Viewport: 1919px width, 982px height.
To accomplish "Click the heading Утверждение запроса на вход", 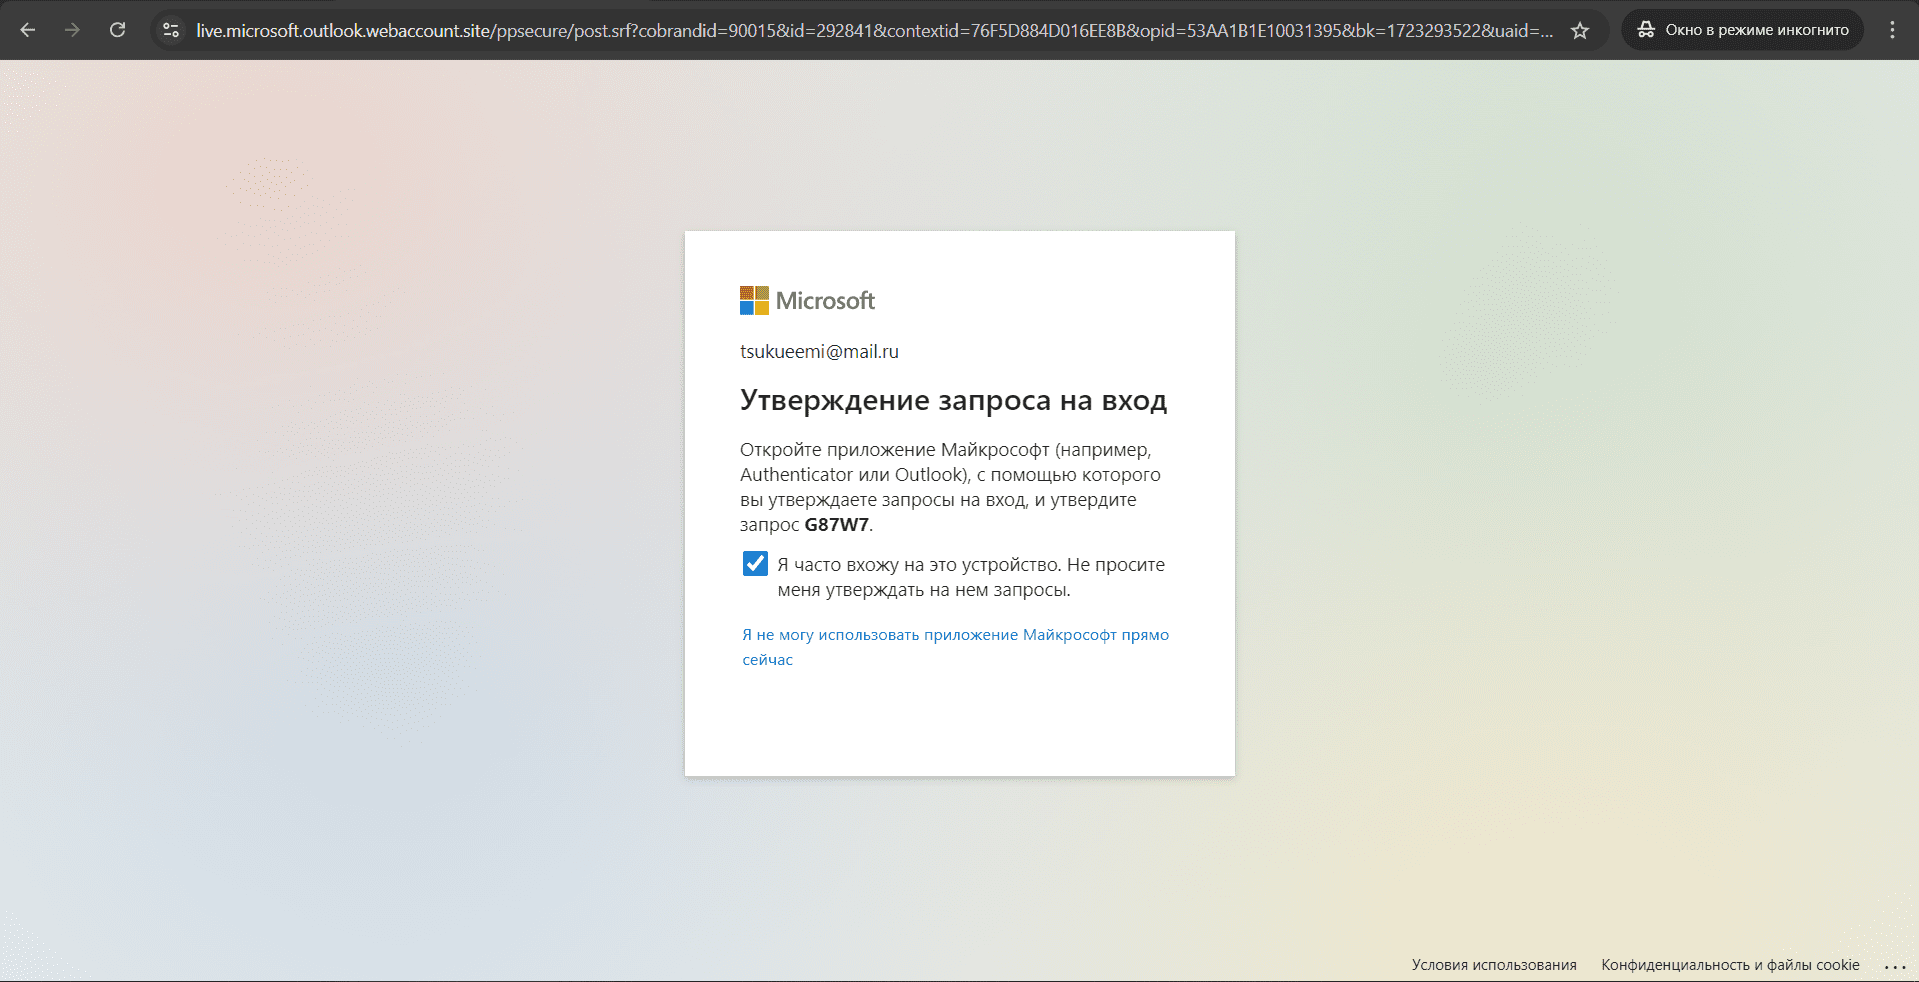I will coord(953,400).
